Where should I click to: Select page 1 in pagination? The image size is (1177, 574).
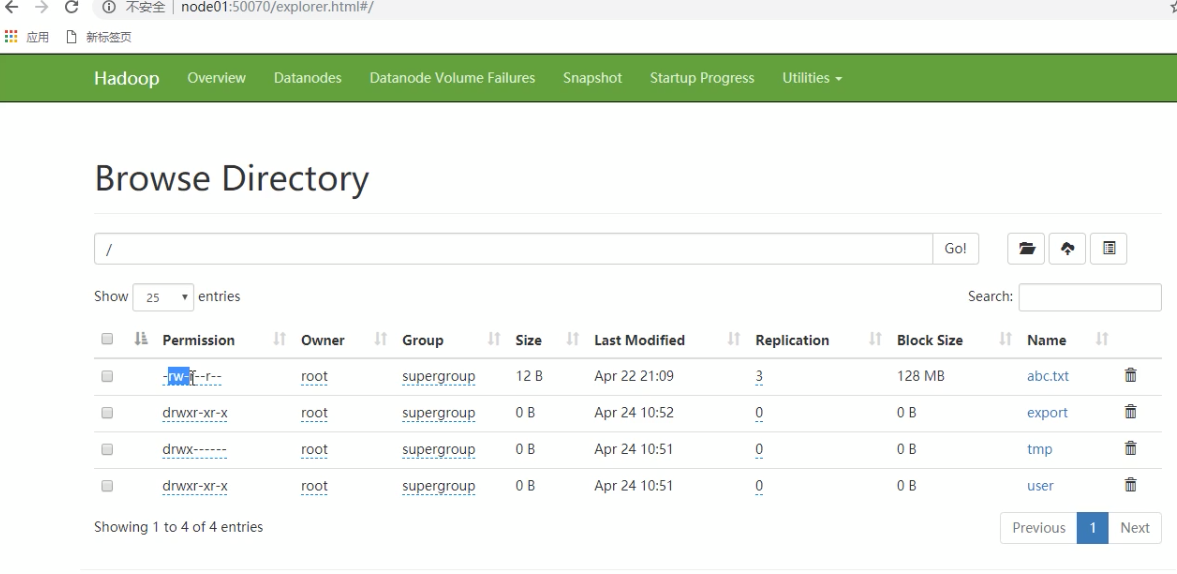[x=1093, y=527]
